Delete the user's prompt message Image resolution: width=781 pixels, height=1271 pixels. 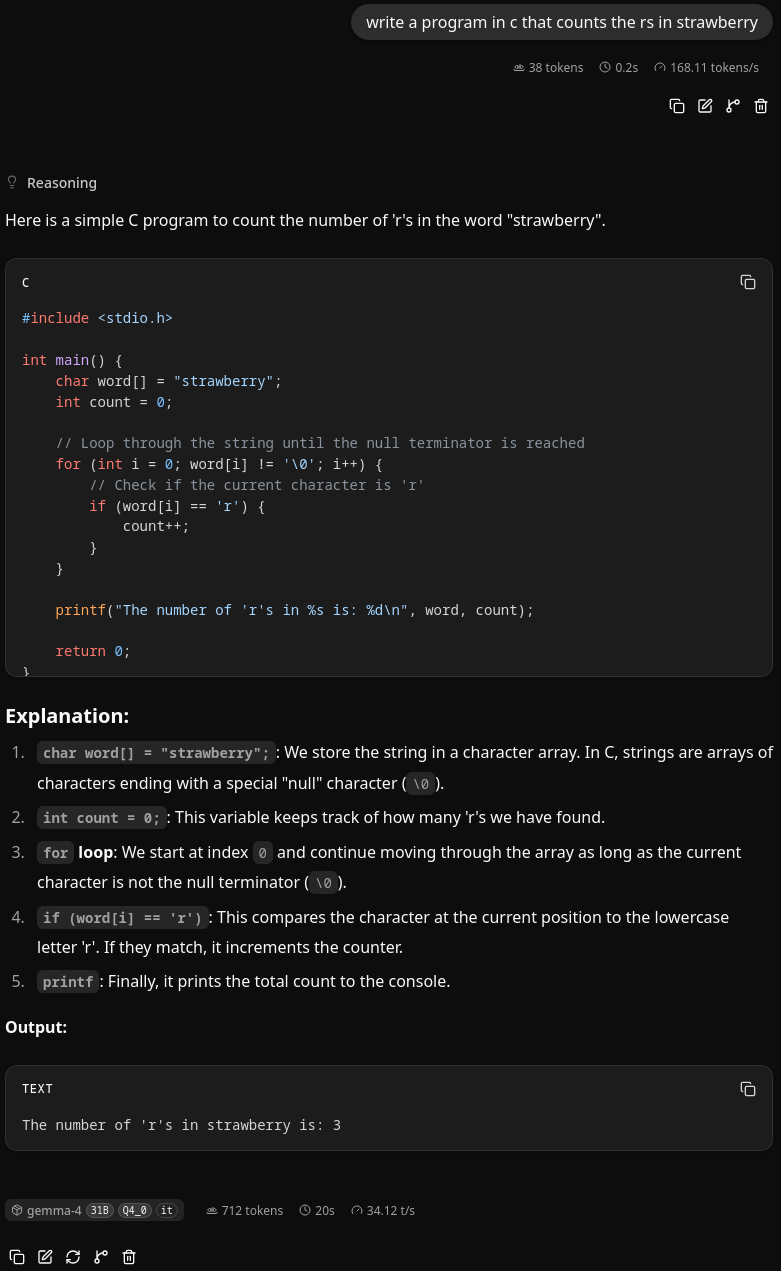761,106
